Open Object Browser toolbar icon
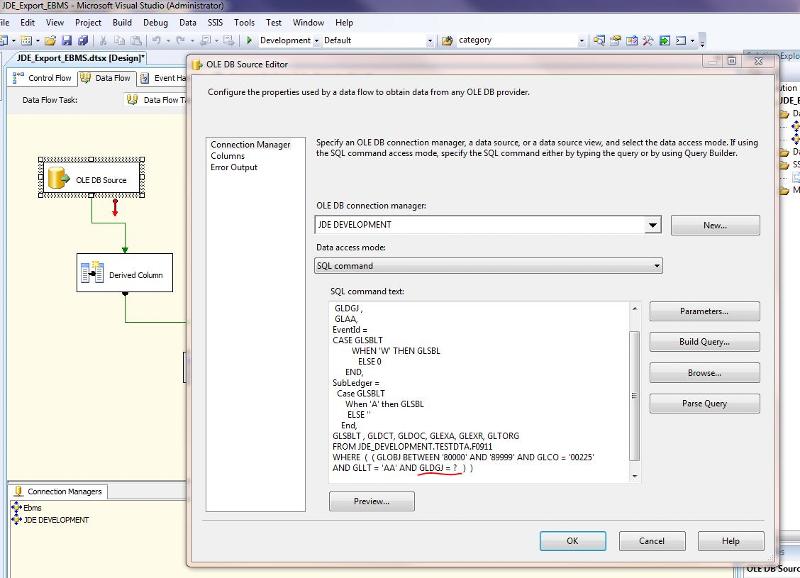Image resolution: width=800 pixels, height=578 pixels. coord(632,40)
